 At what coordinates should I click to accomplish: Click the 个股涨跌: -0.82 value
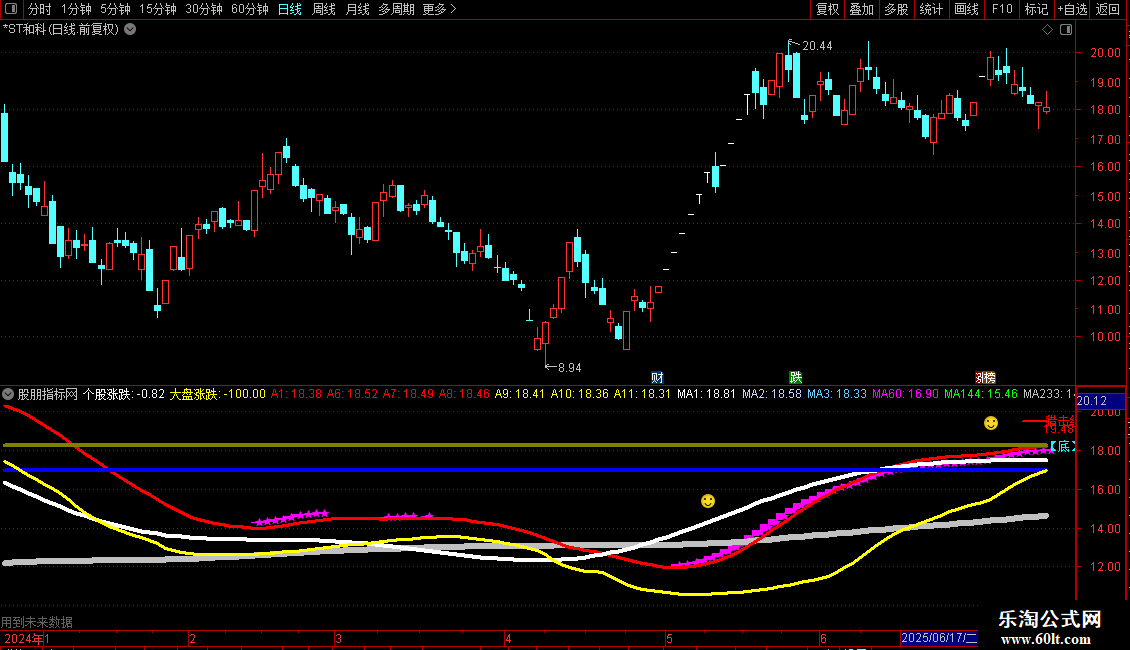click(124, 394)
